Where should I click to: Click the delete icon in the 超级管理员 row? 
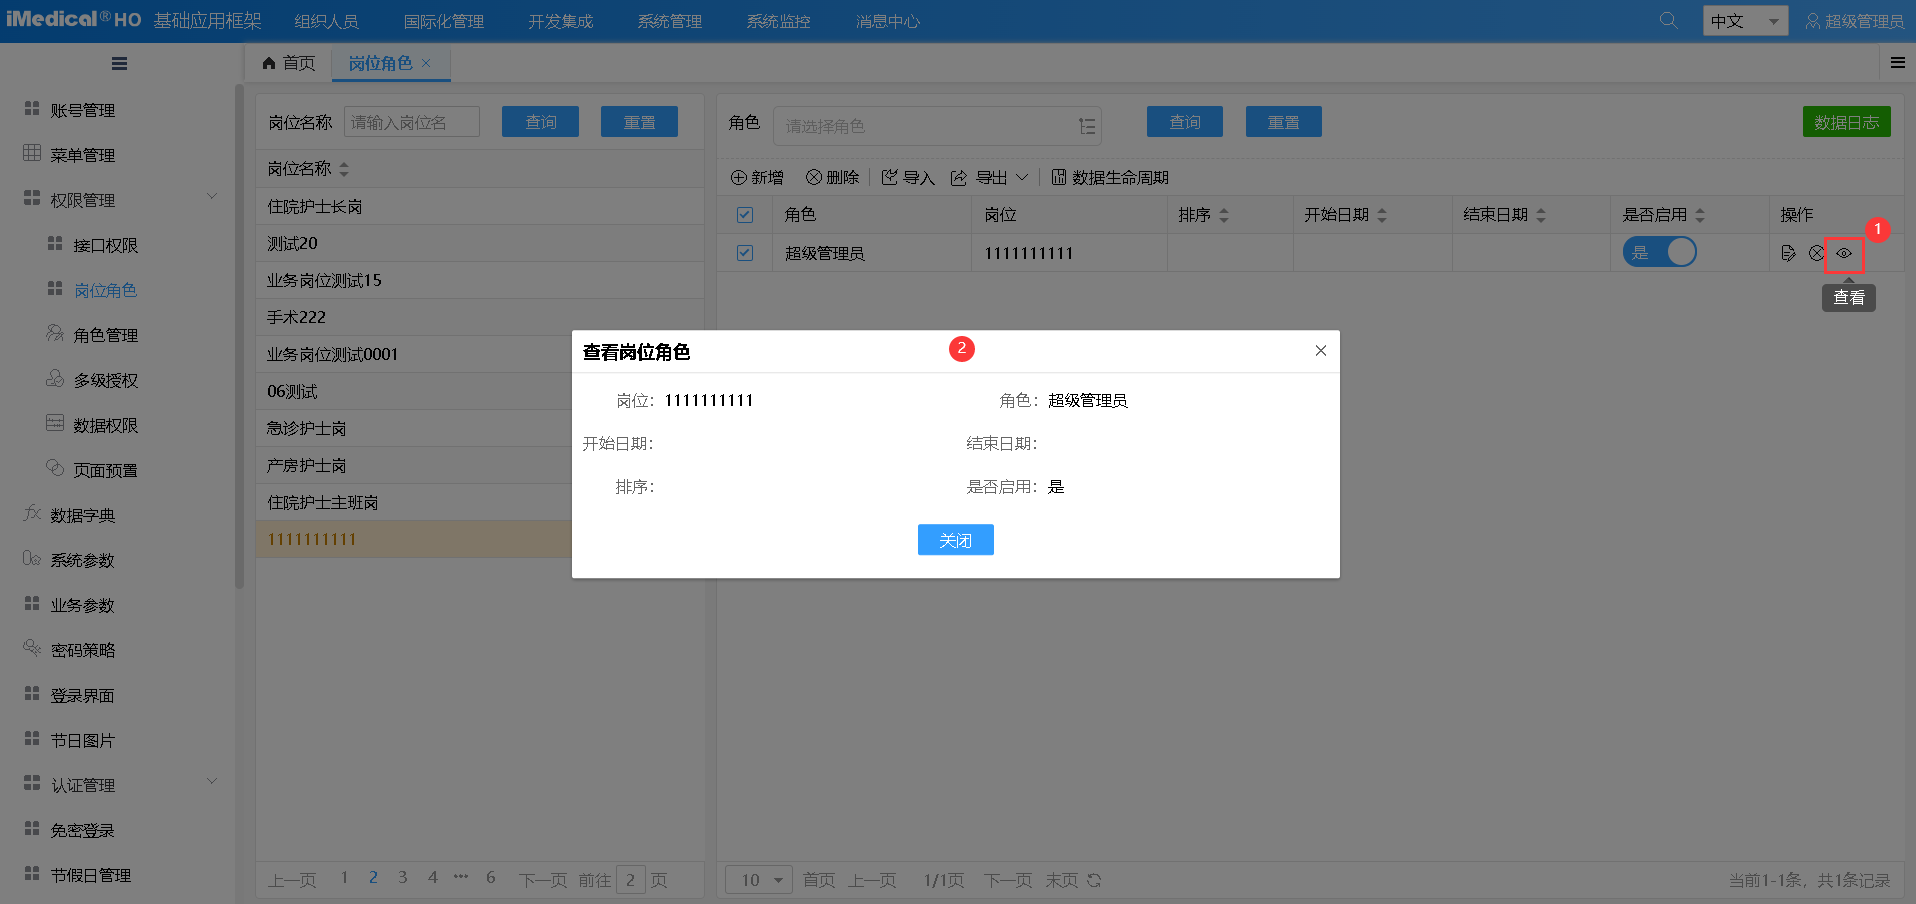tap(1816, 254)
